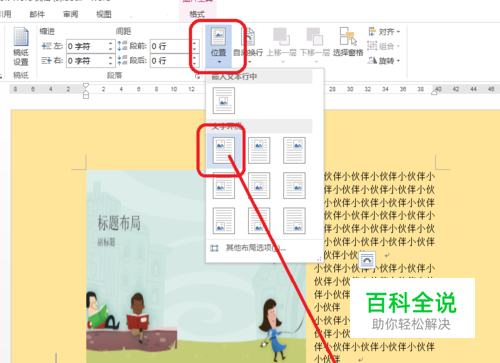Click the spacing before icon beside 段前
The image size is (500, 363).
123,46
